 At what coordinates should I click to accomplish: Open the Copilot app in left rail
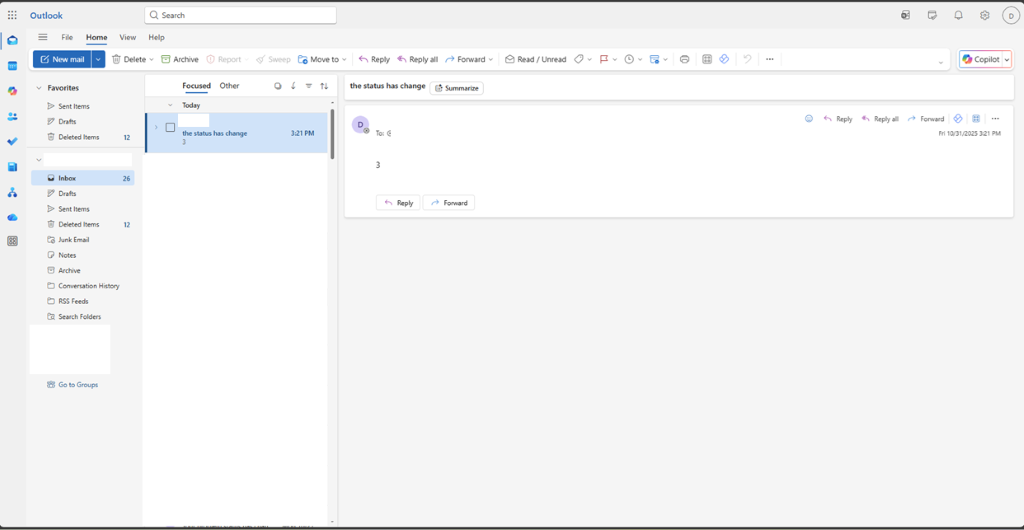point(12,91)
